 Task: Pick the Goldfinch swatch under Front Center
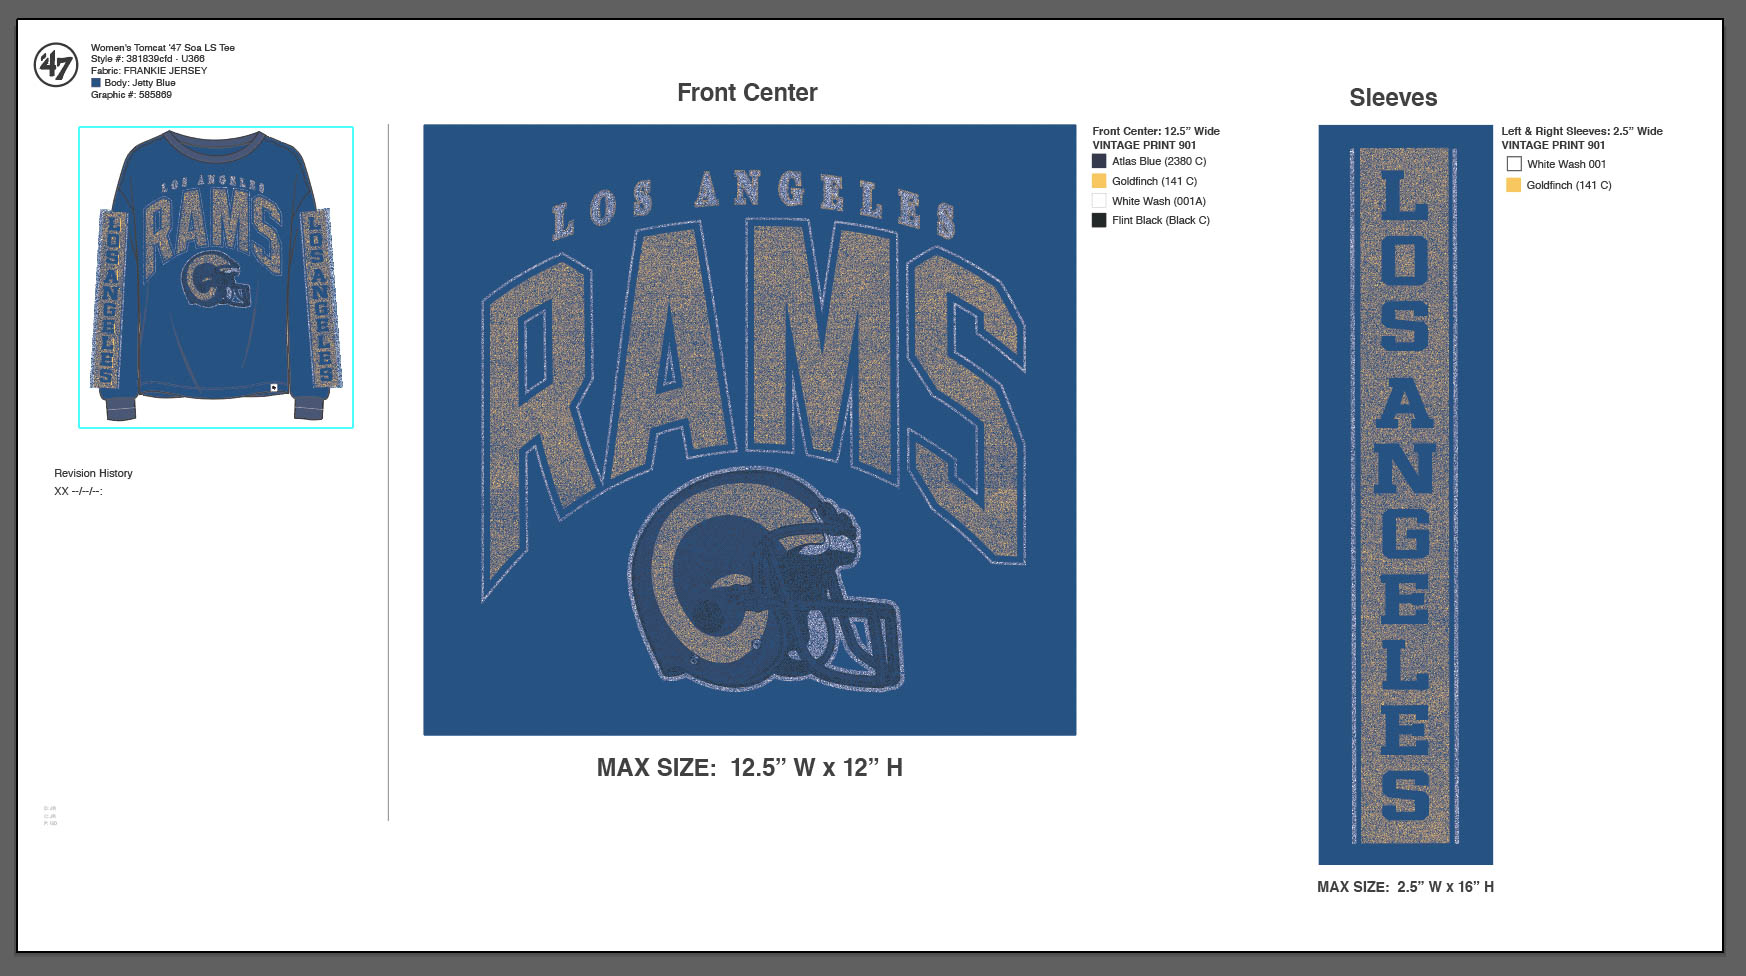coord(1099,181)
